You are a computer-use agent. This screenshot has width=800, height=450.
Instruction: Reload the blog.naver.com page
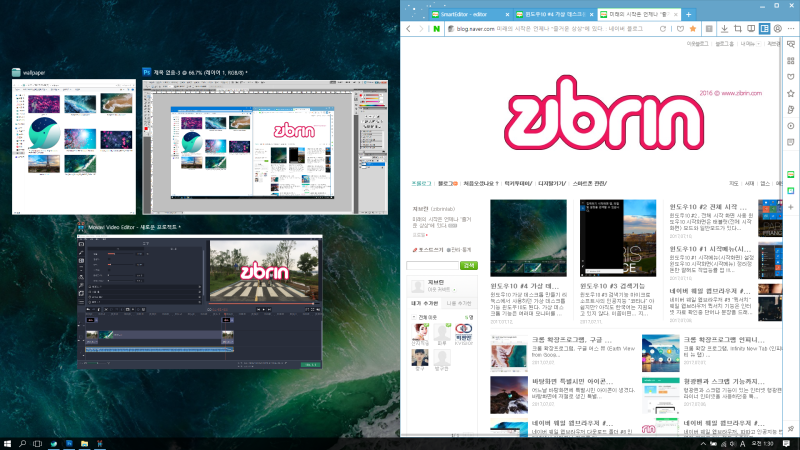[663, 29]
